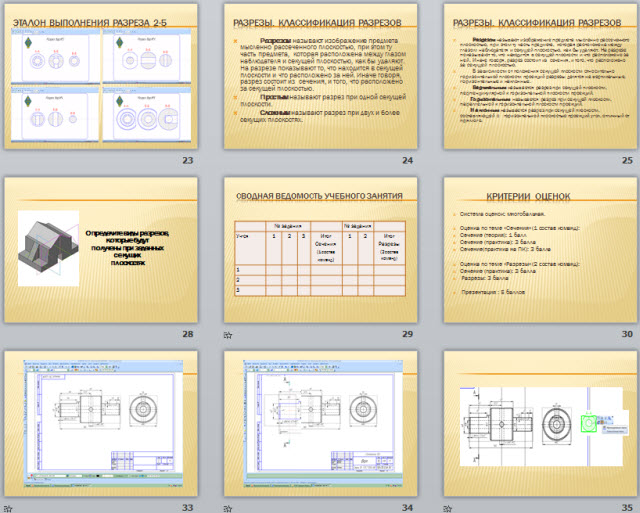Click the slide number label 29
640x513 pixels.
[407, 334]
